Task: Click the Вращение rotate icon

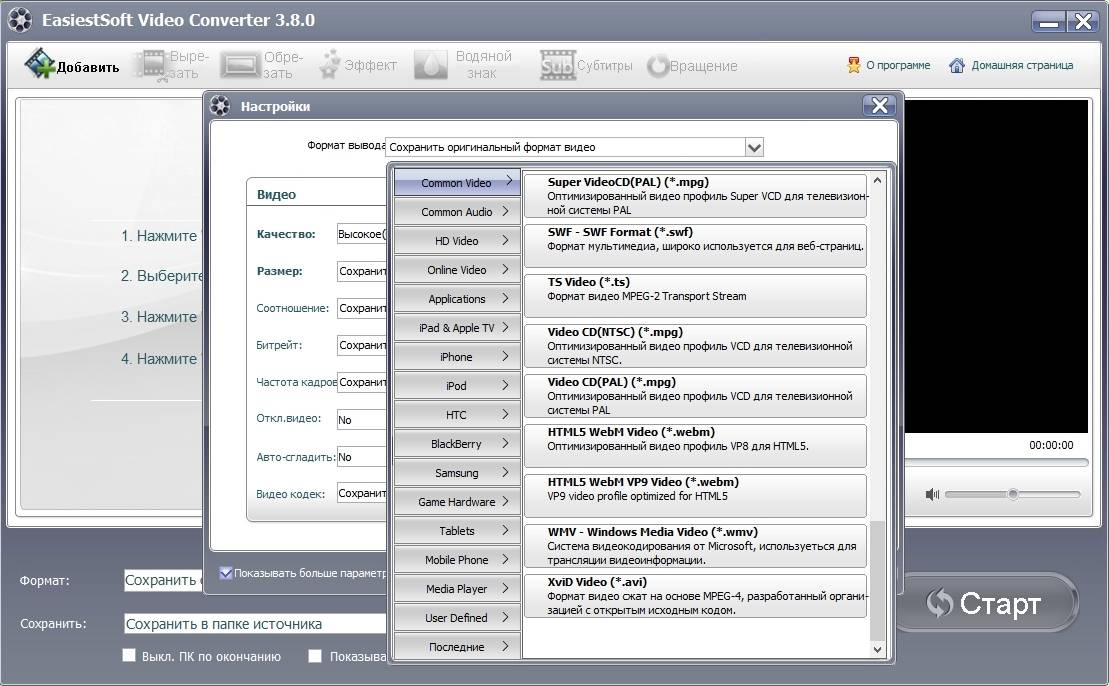Action: pos(658,66)
